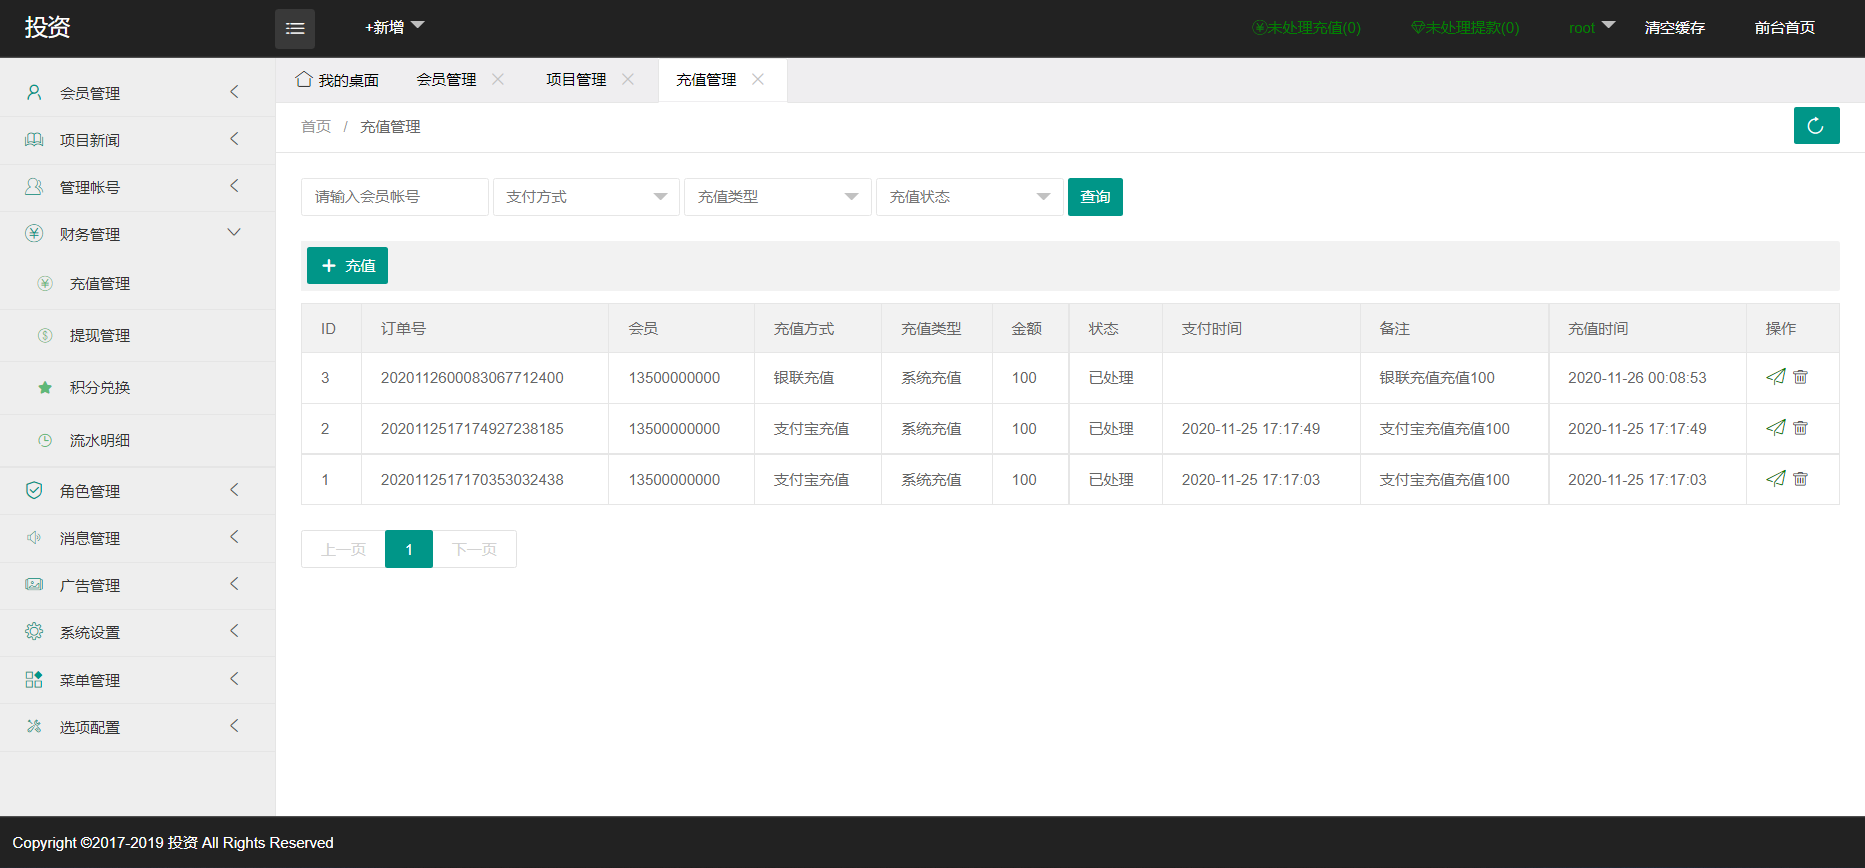
Task: Delete order ID 2 via trash icon
Action: 1800,428
